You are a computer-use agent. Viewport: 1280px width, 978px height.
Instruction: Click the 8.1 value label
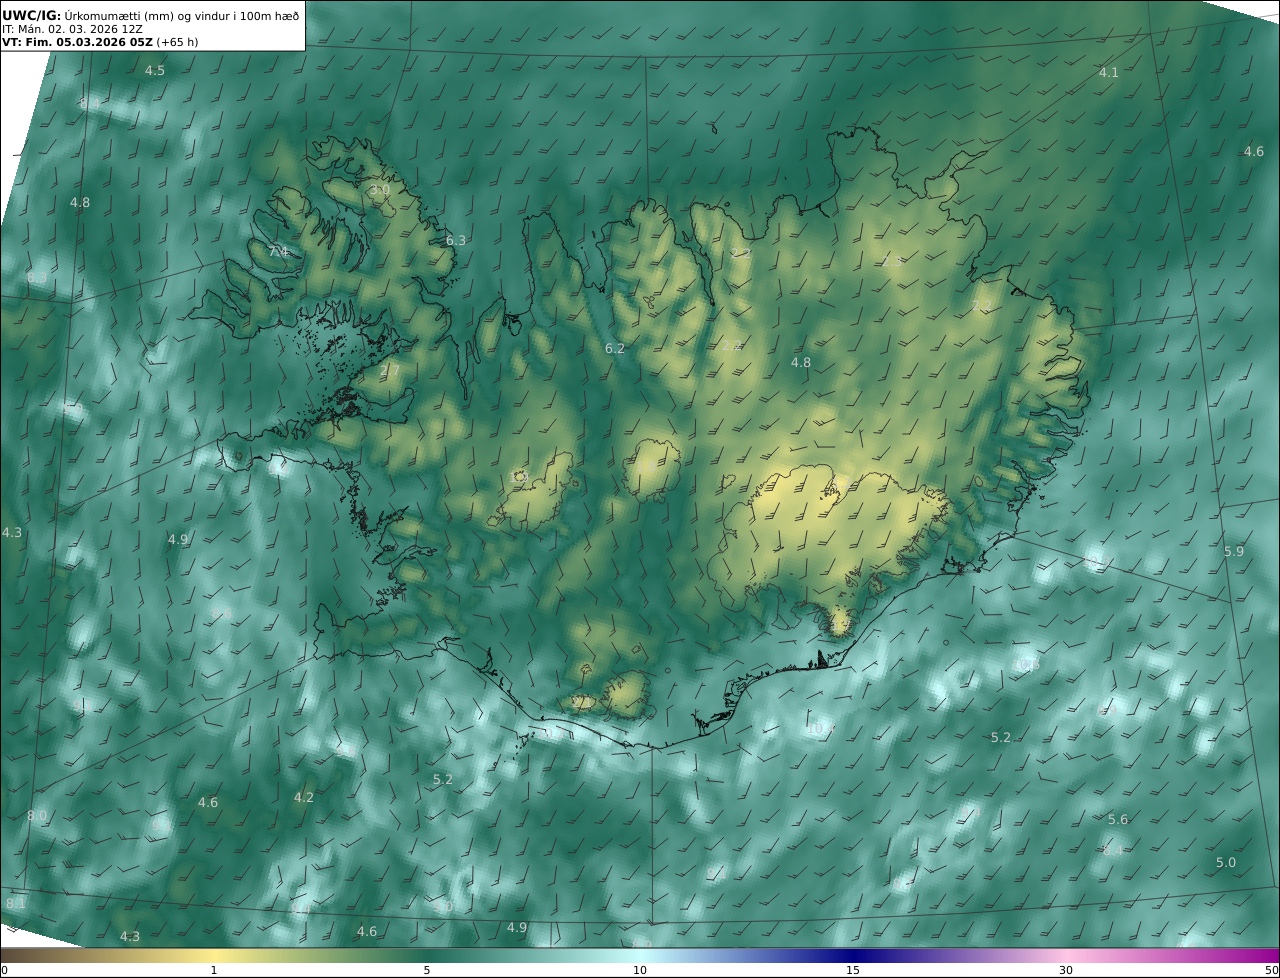coord(16,903)
